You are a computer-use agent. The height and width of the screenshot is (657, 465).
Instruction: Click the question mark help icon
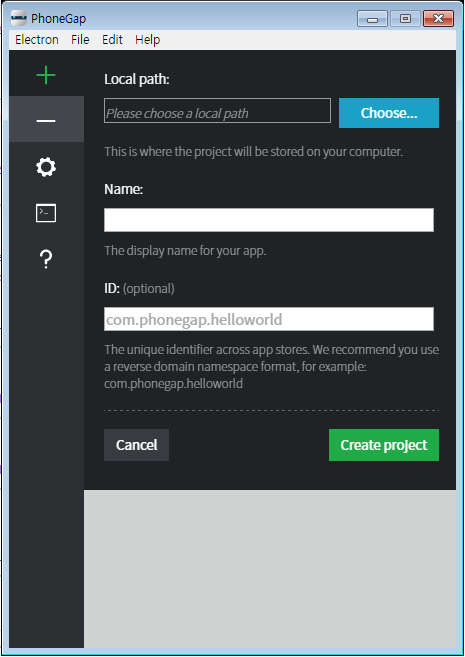[46, 259]
